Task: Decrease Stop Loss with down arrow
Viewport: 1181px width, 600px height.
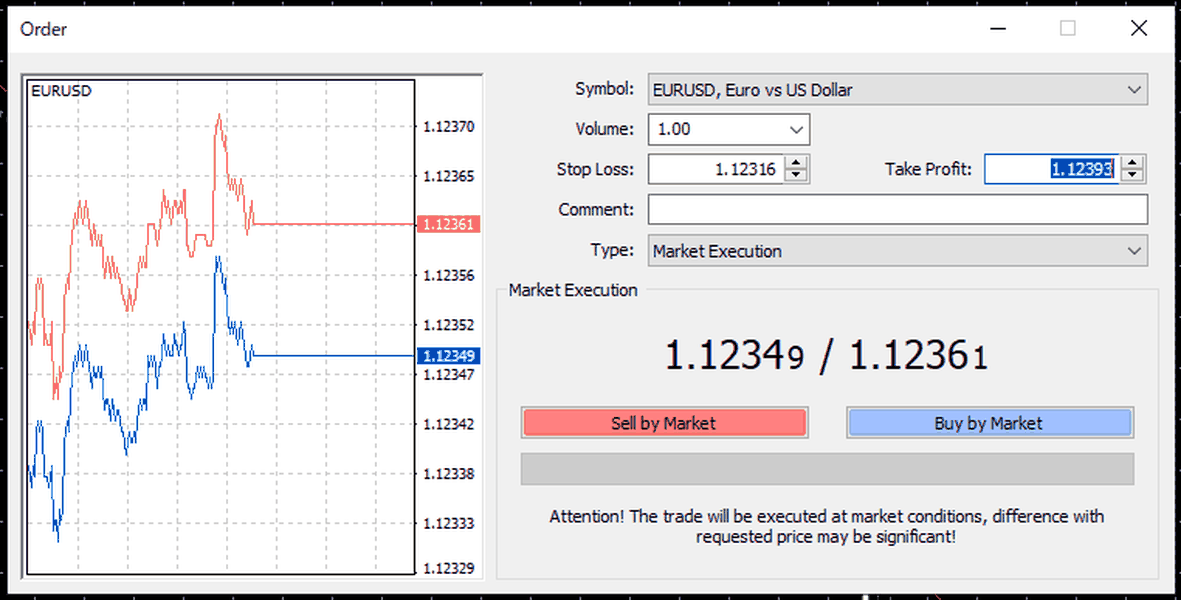Action: coord(796,176)
